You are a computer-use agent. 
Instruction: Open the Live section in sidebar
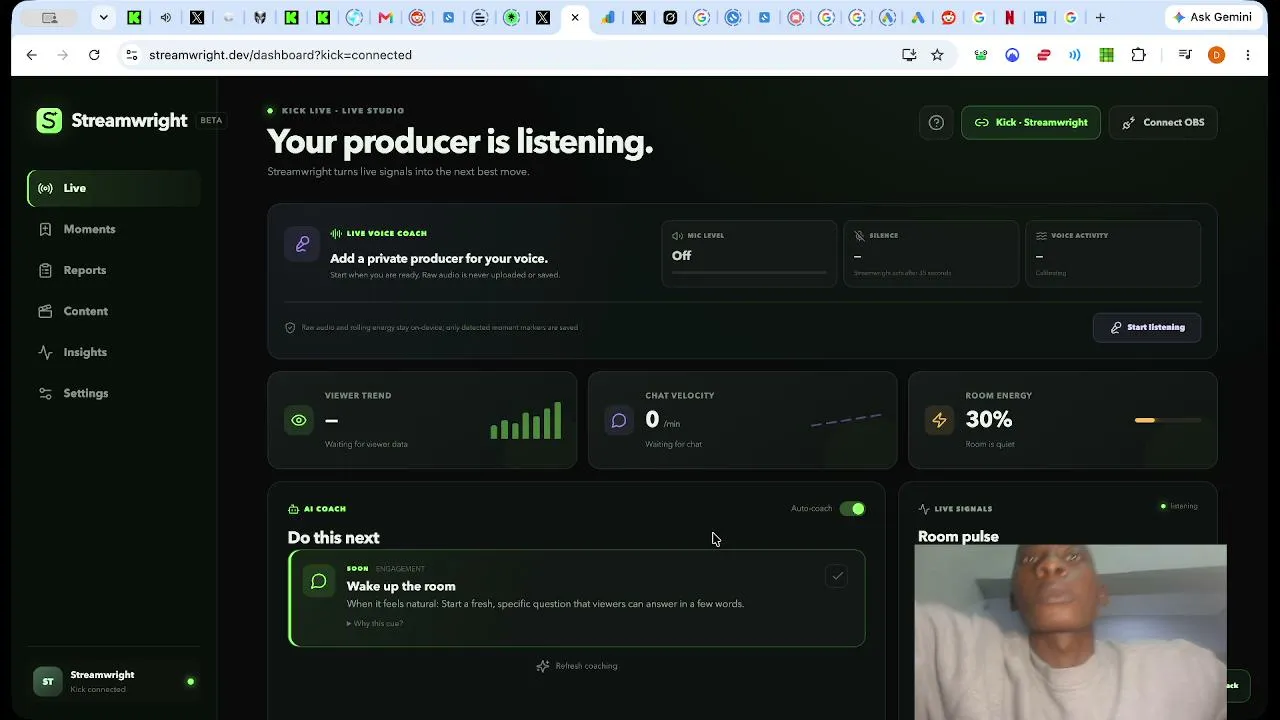click(114, 188)
